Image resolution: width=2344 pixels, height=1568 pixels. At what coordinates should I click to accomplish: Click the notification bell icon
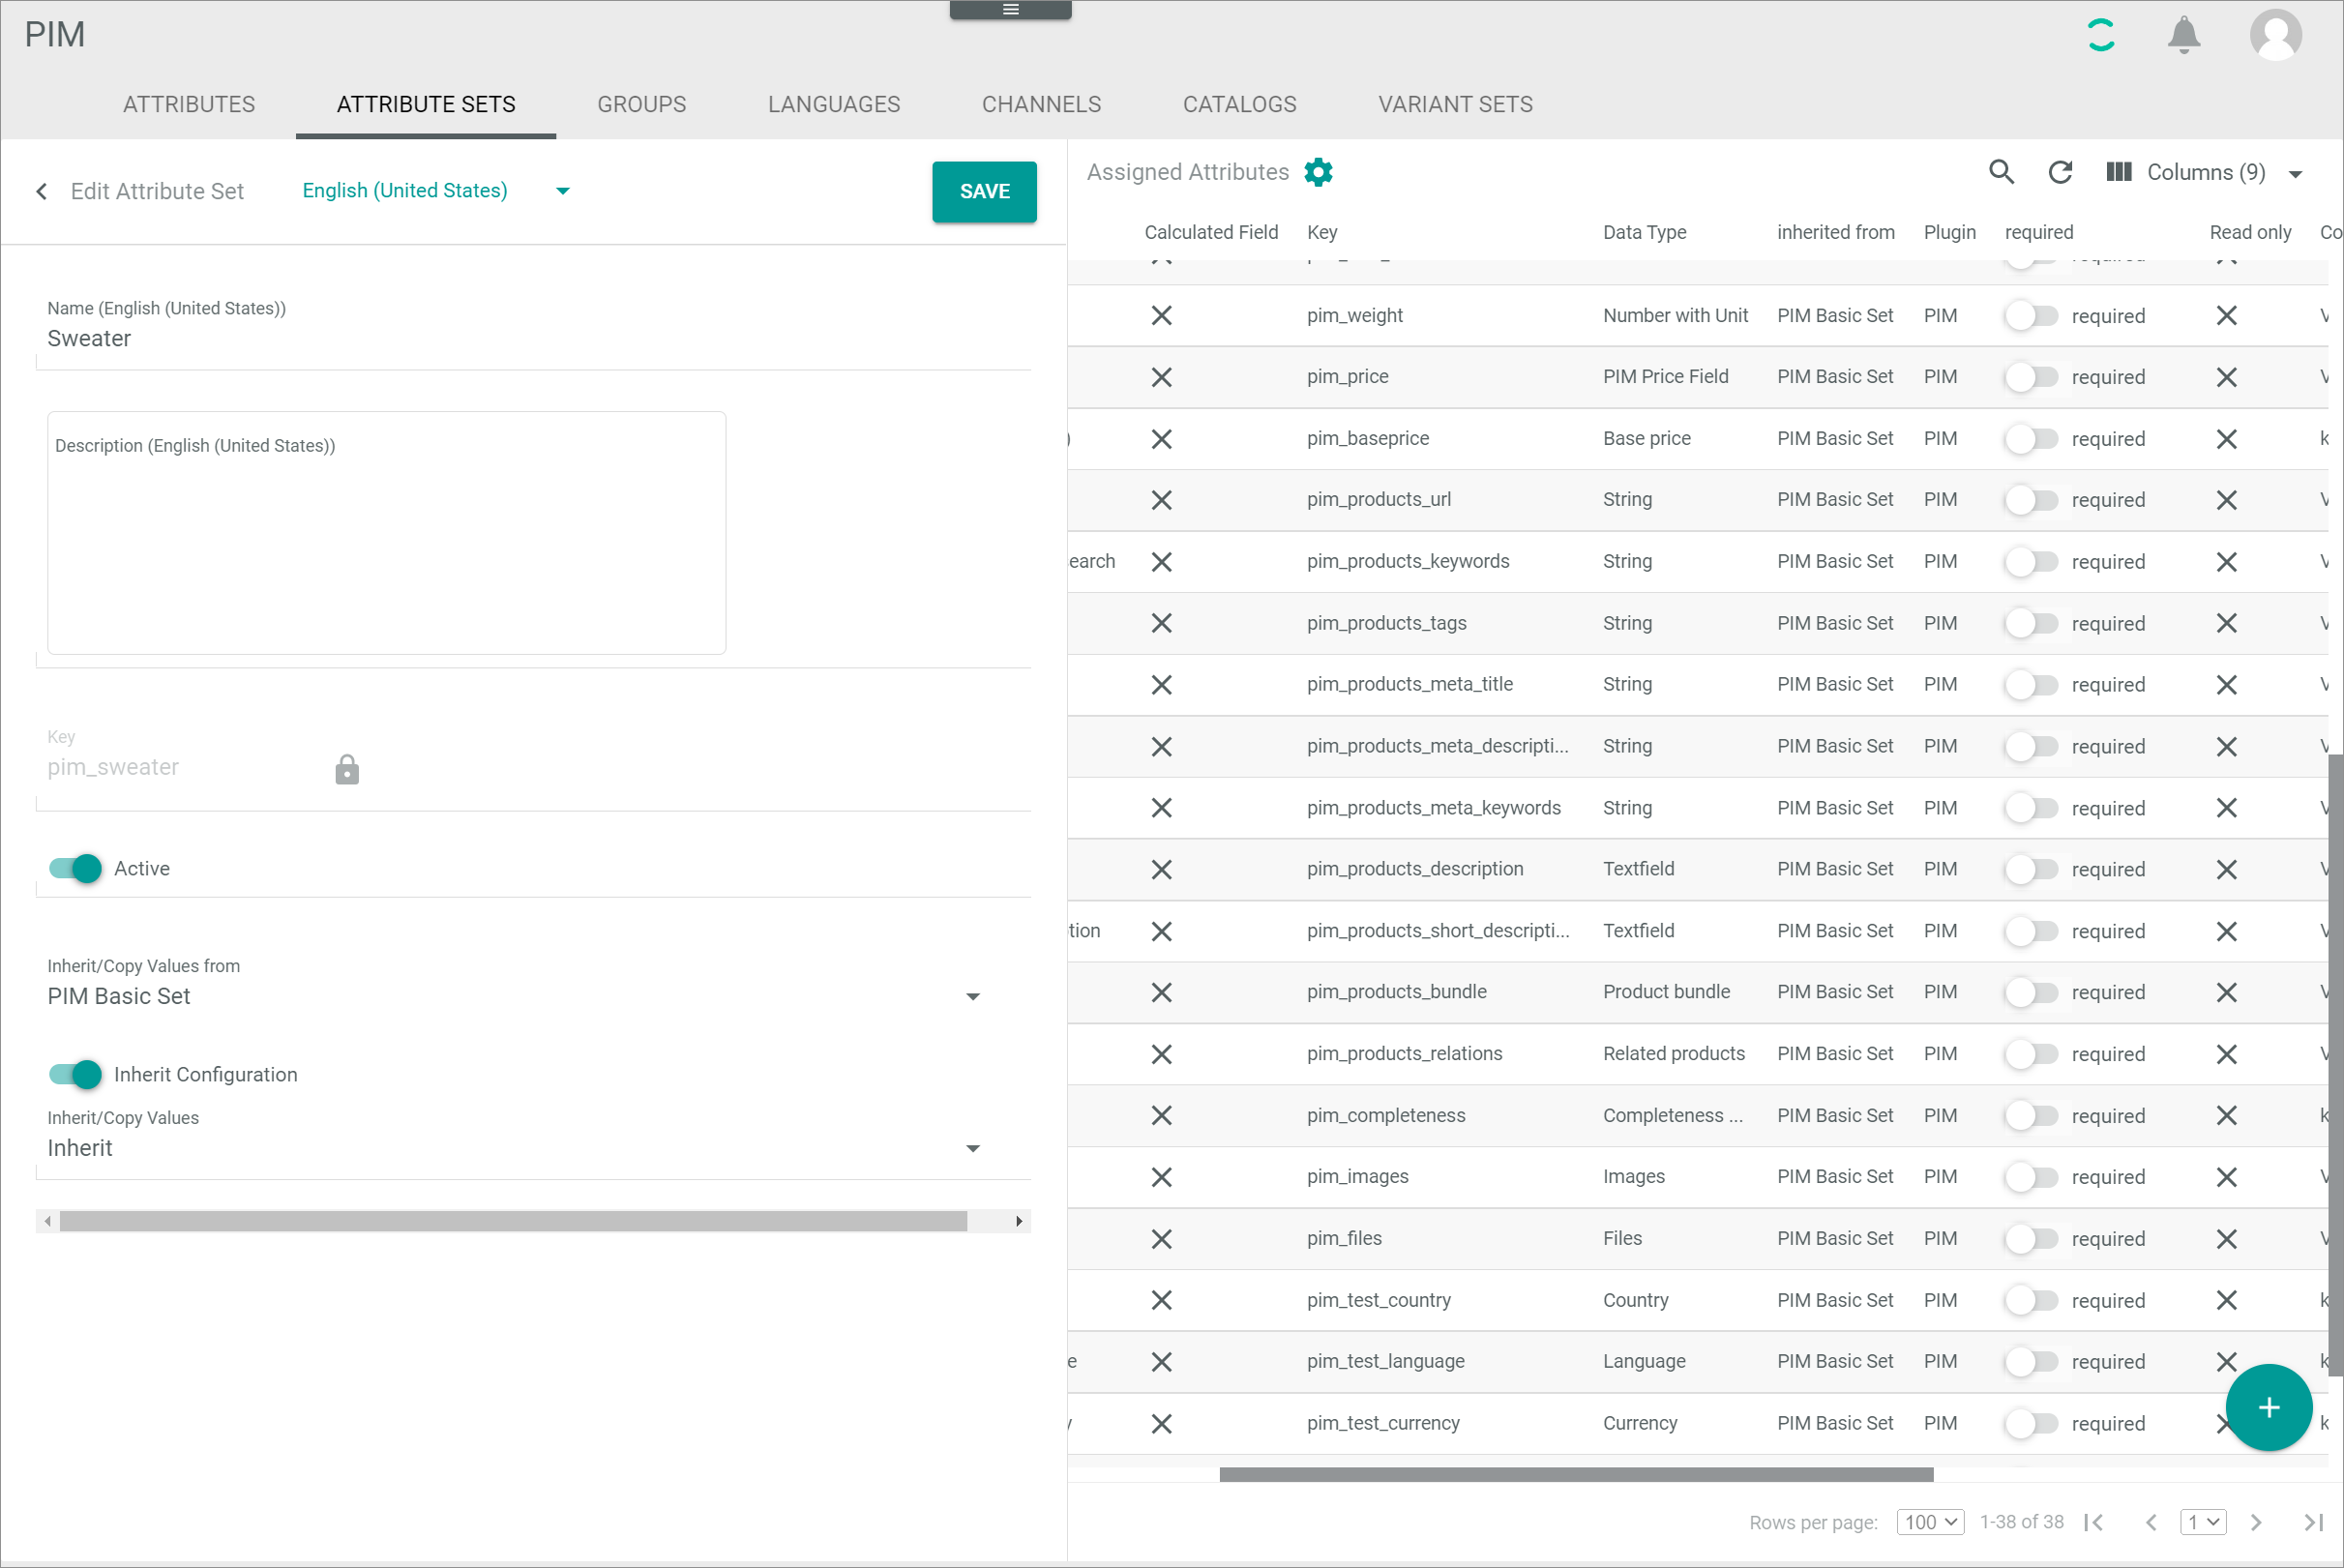2186,35
